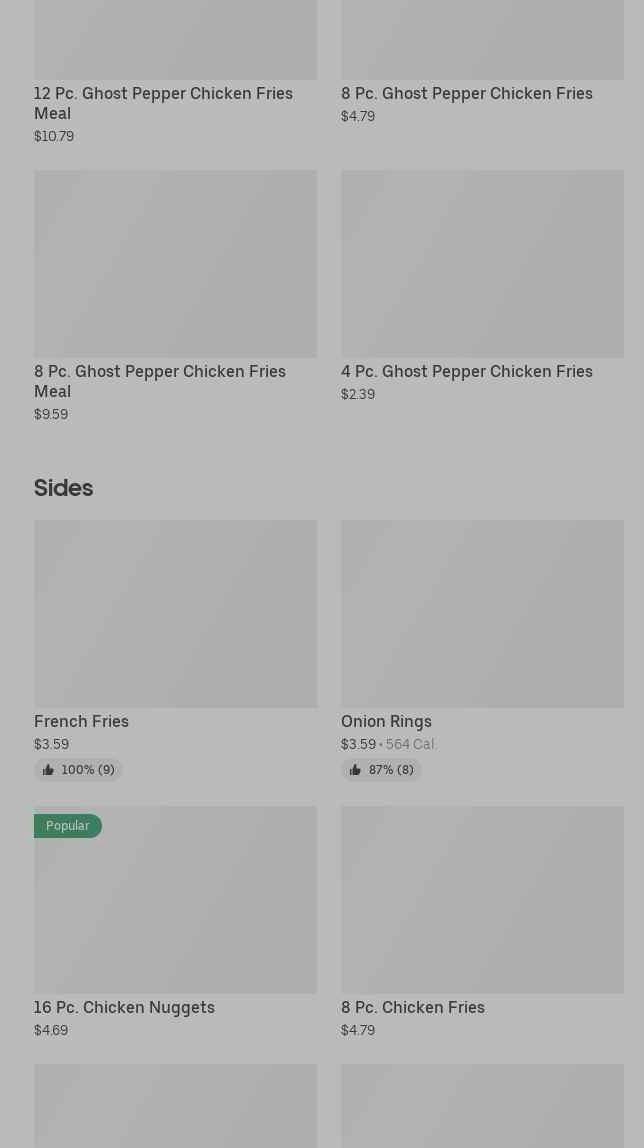Image resolution: width=644 pixels, height=1148 pixels.
Task: Open 4 Pc. Ghost Pepper Chicken Fries image
Action: (482, 263)
